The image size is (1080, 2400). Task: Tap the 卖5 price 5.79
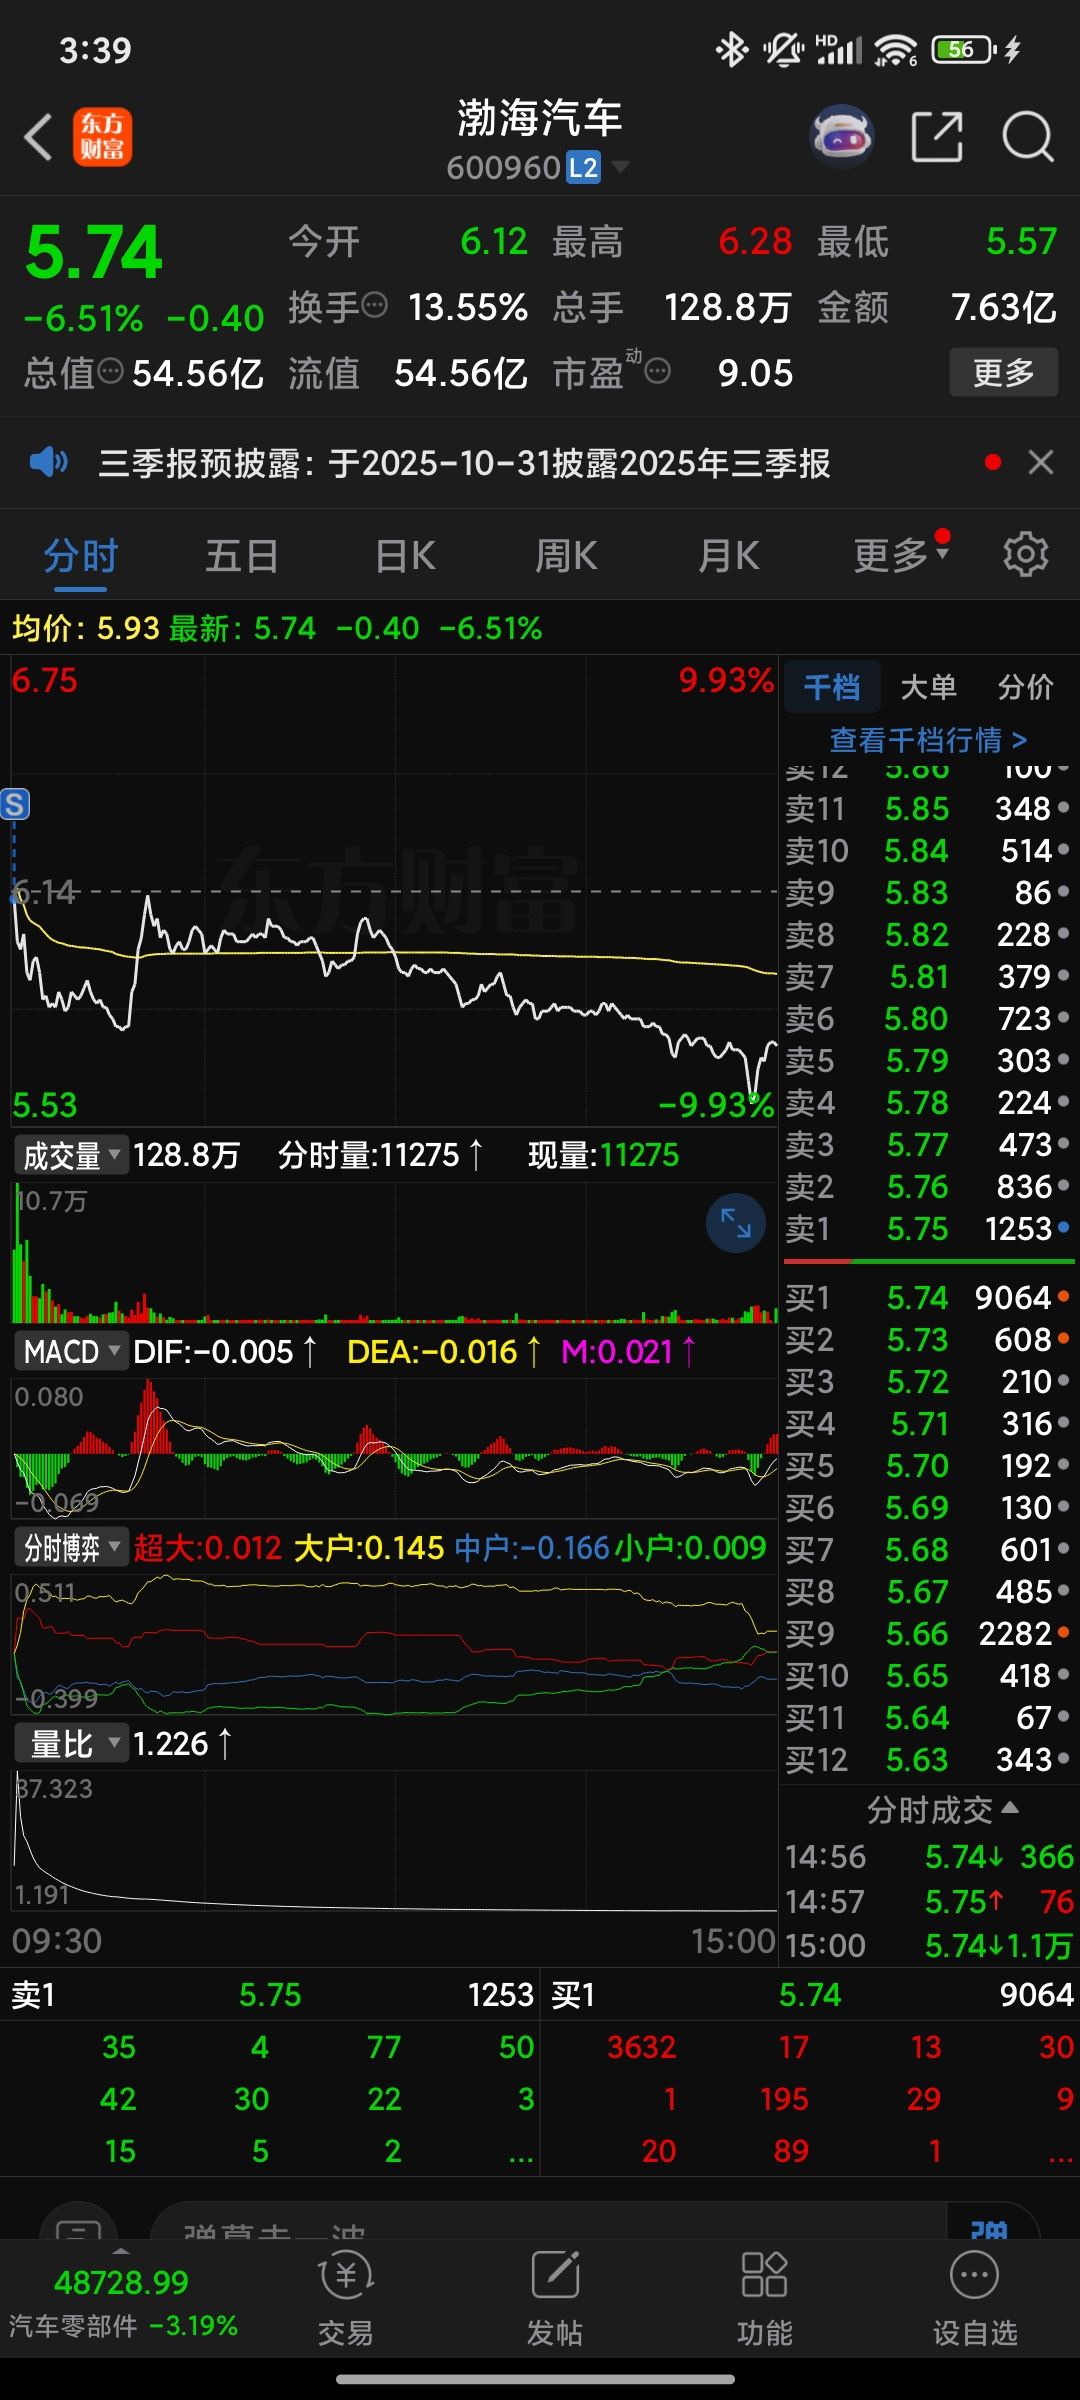[917, 1060]
